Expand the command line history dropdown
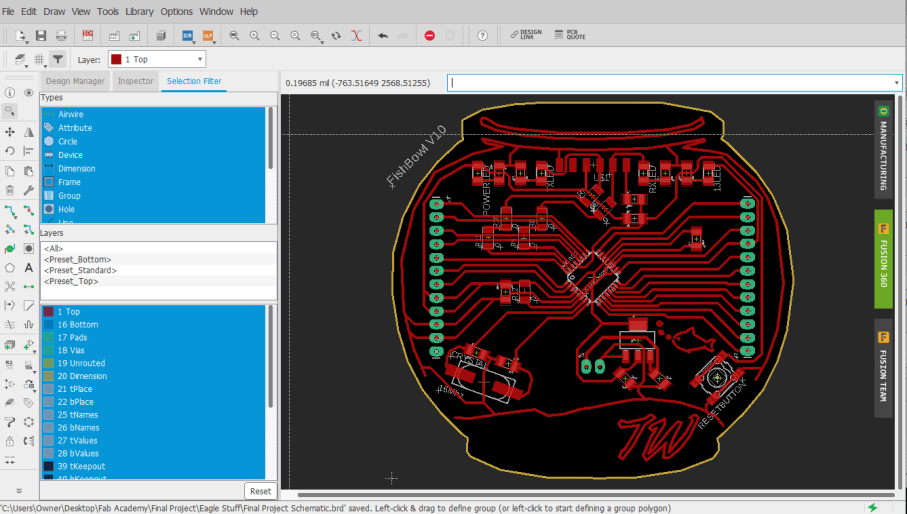This screenshot has width=907, height=514. tap(895, 83)
